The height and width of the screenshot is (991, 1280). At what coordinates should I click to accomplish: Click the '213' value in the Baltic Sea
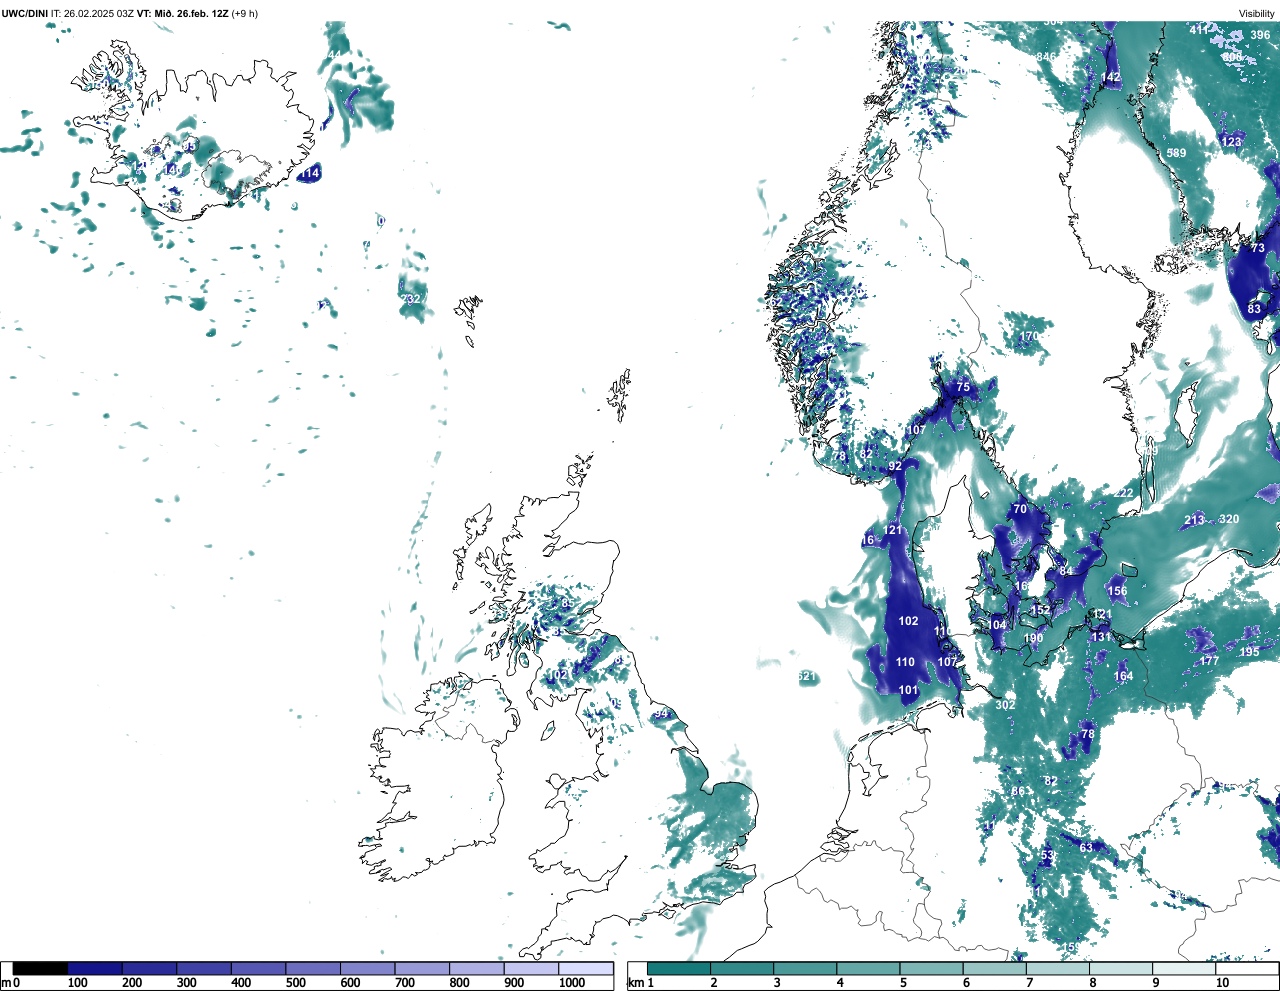(x=1194, y=520)
